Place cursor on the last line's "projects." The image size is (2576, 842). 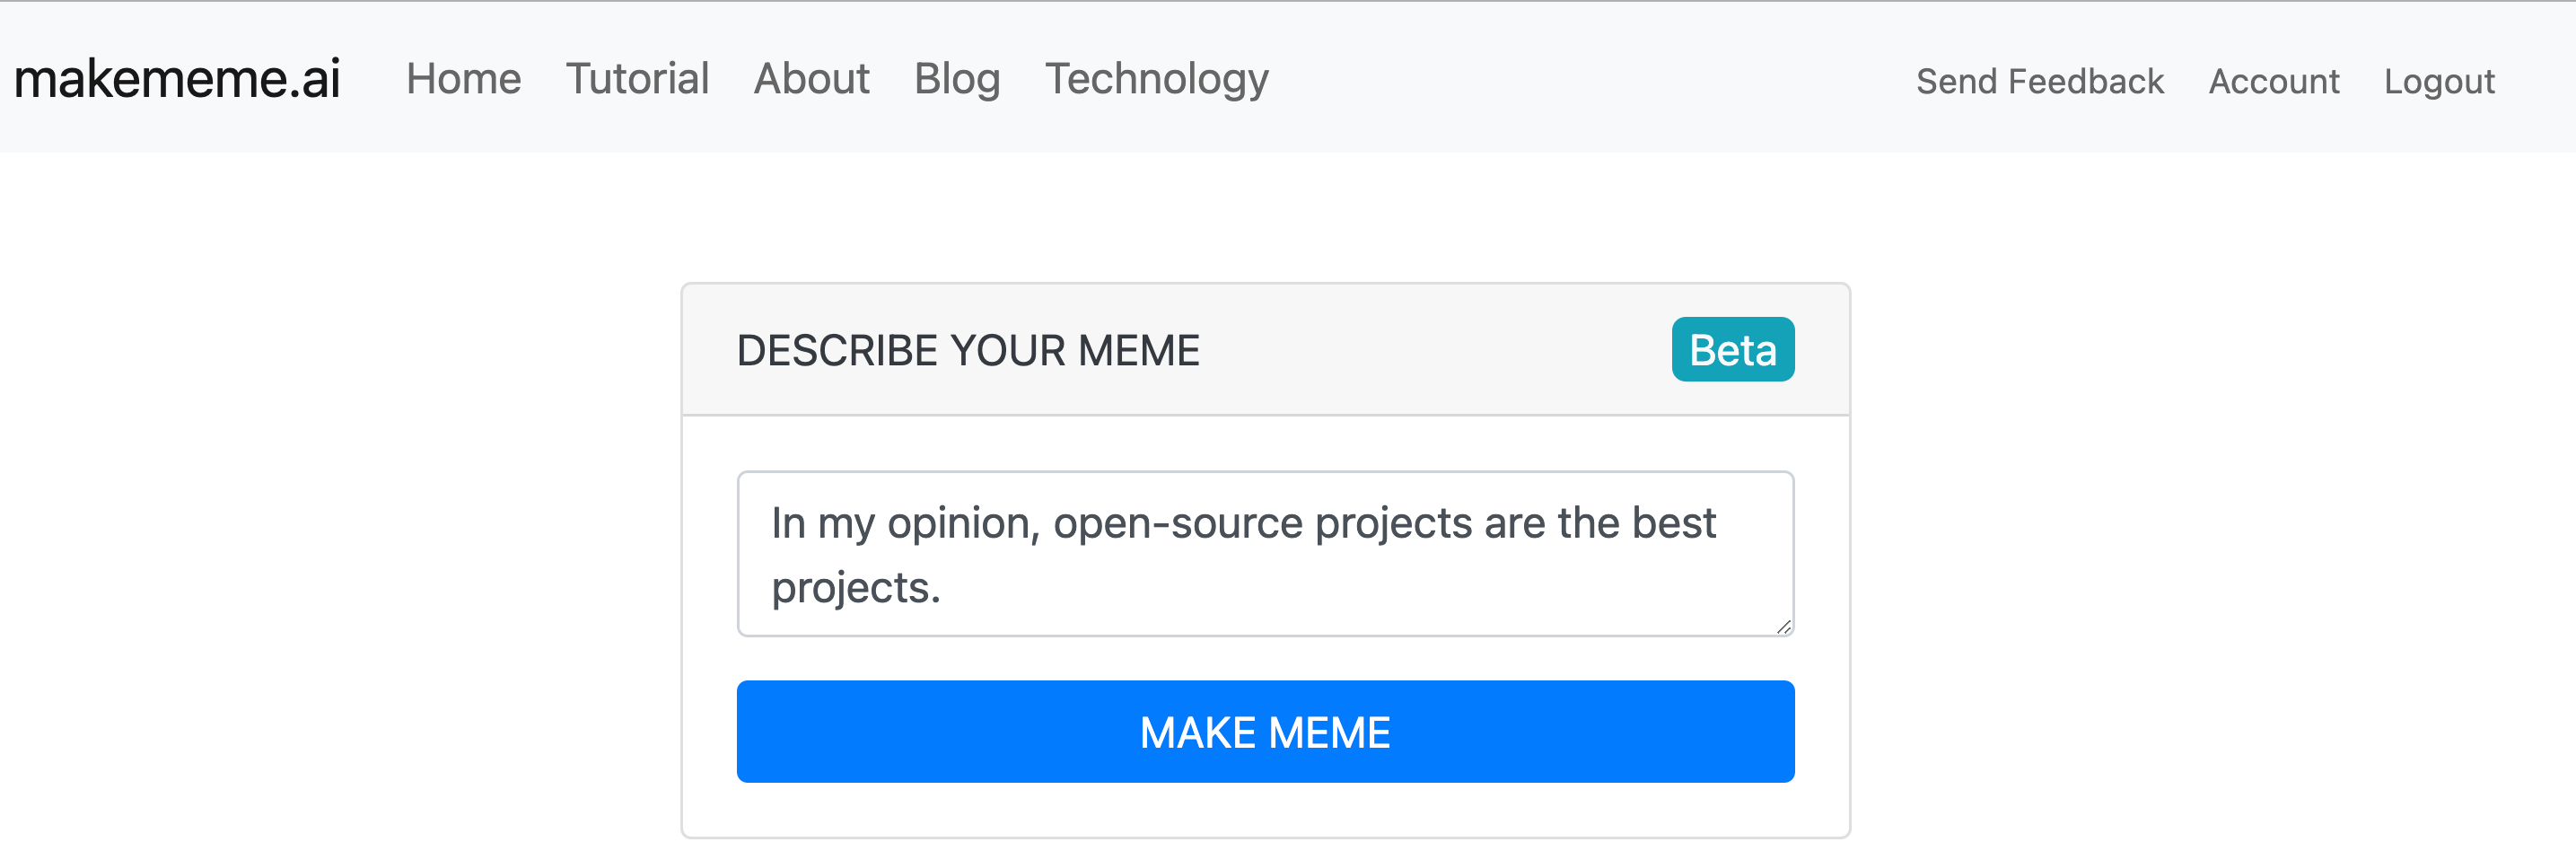click(855, 587)
